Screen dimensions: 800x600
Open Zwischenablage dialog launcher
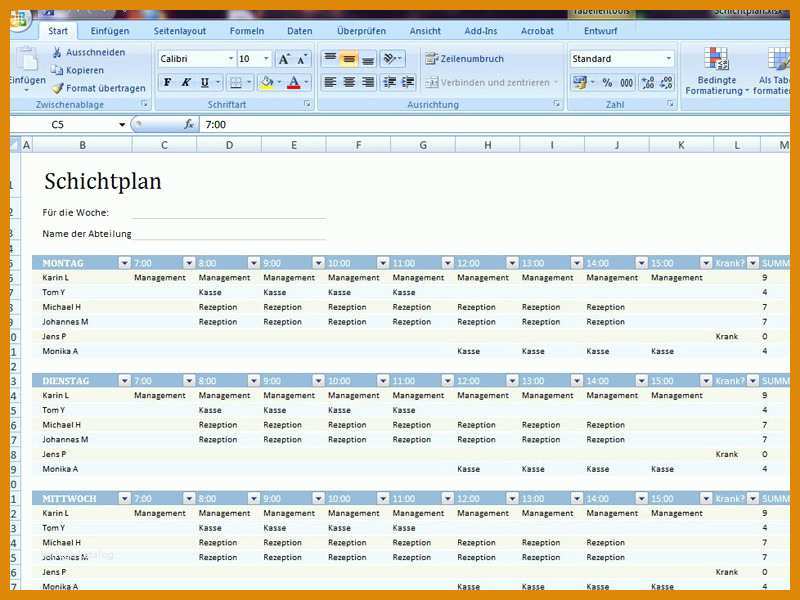(x=144, y=104)
